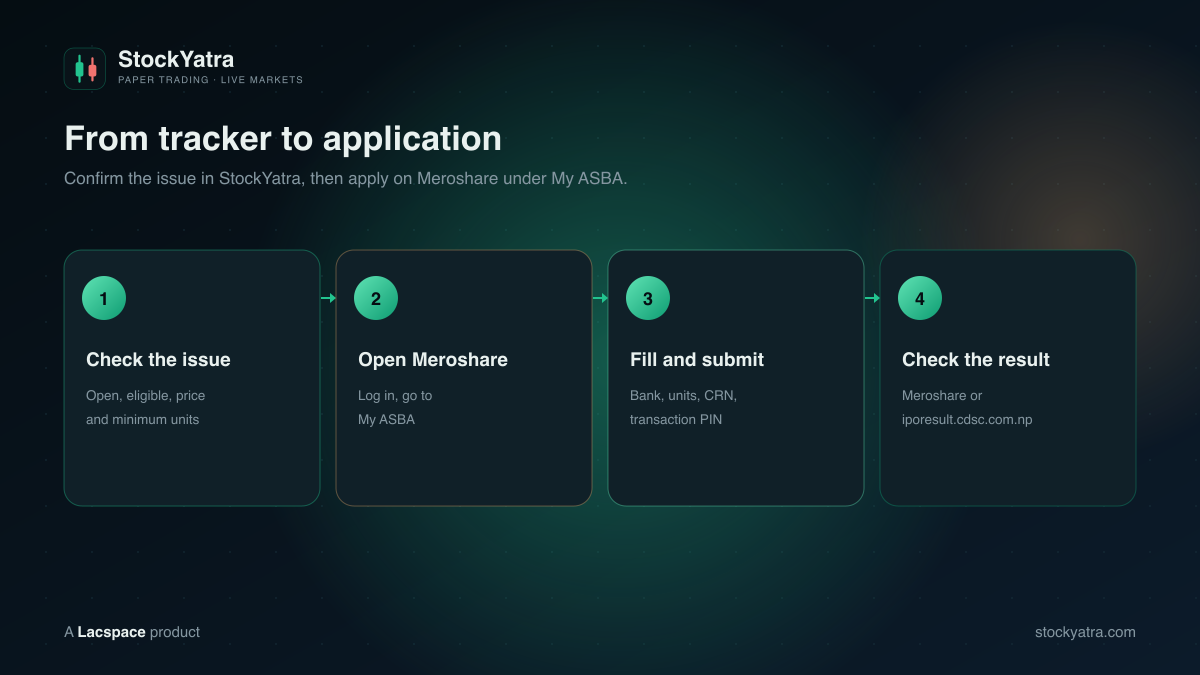This screenshot has height=675, width=1200.
Task: Click the 'Meroshare or' text
Action: [942, 396]
